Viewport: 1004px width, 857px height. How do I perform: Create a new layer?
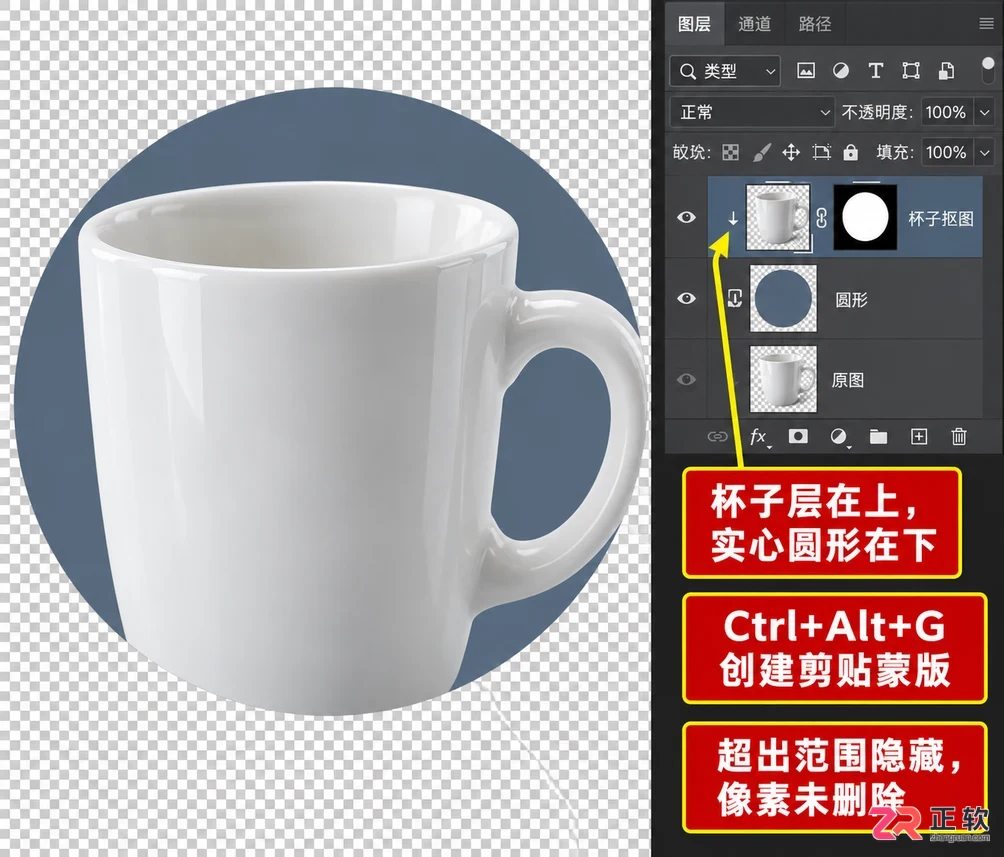[x=919, y=437]
